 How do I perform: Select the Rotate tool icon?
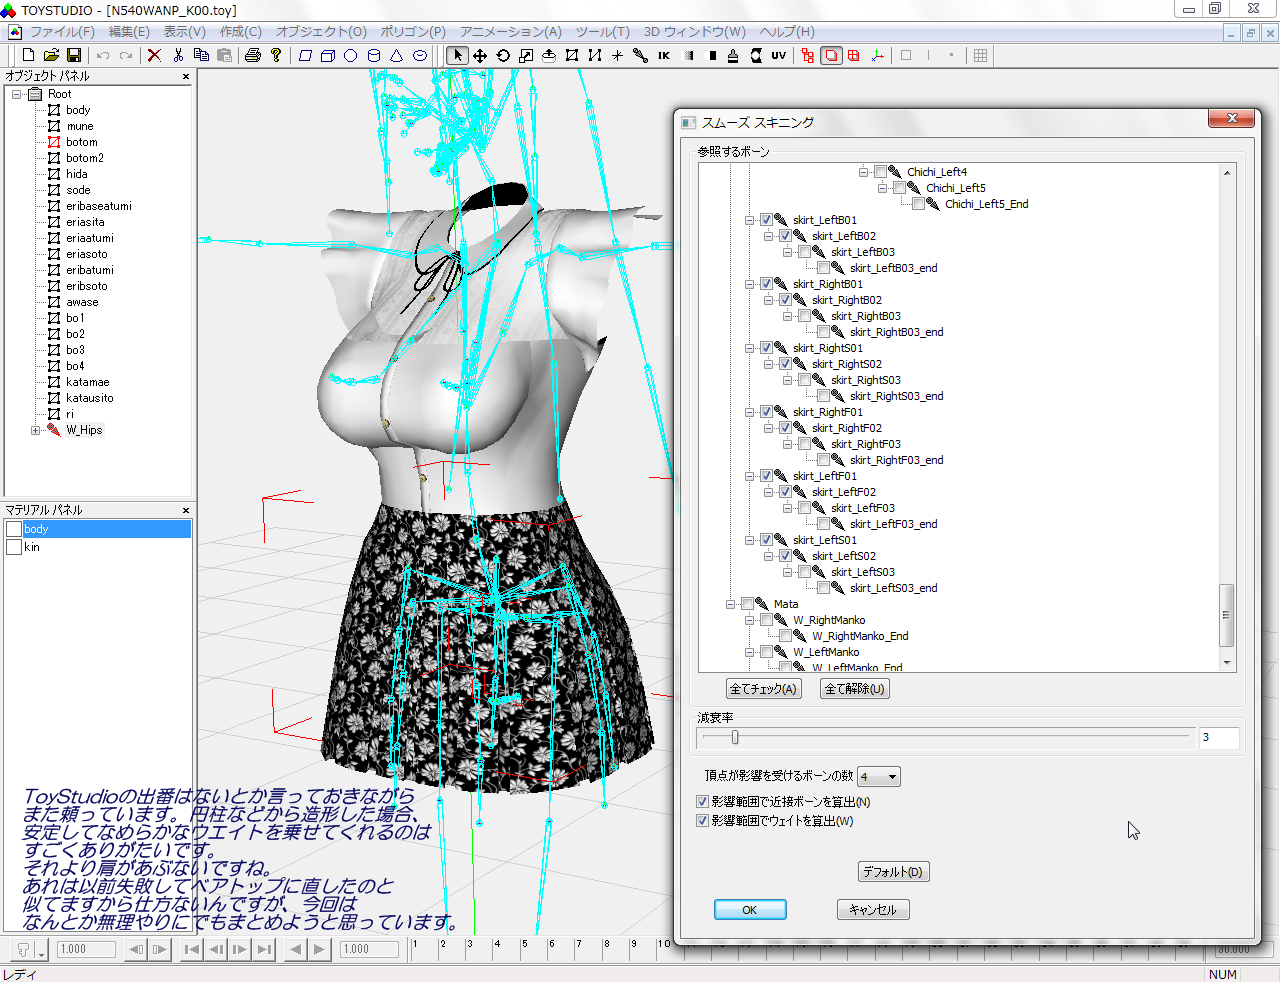pyautogui.click(x=503, y=56)
